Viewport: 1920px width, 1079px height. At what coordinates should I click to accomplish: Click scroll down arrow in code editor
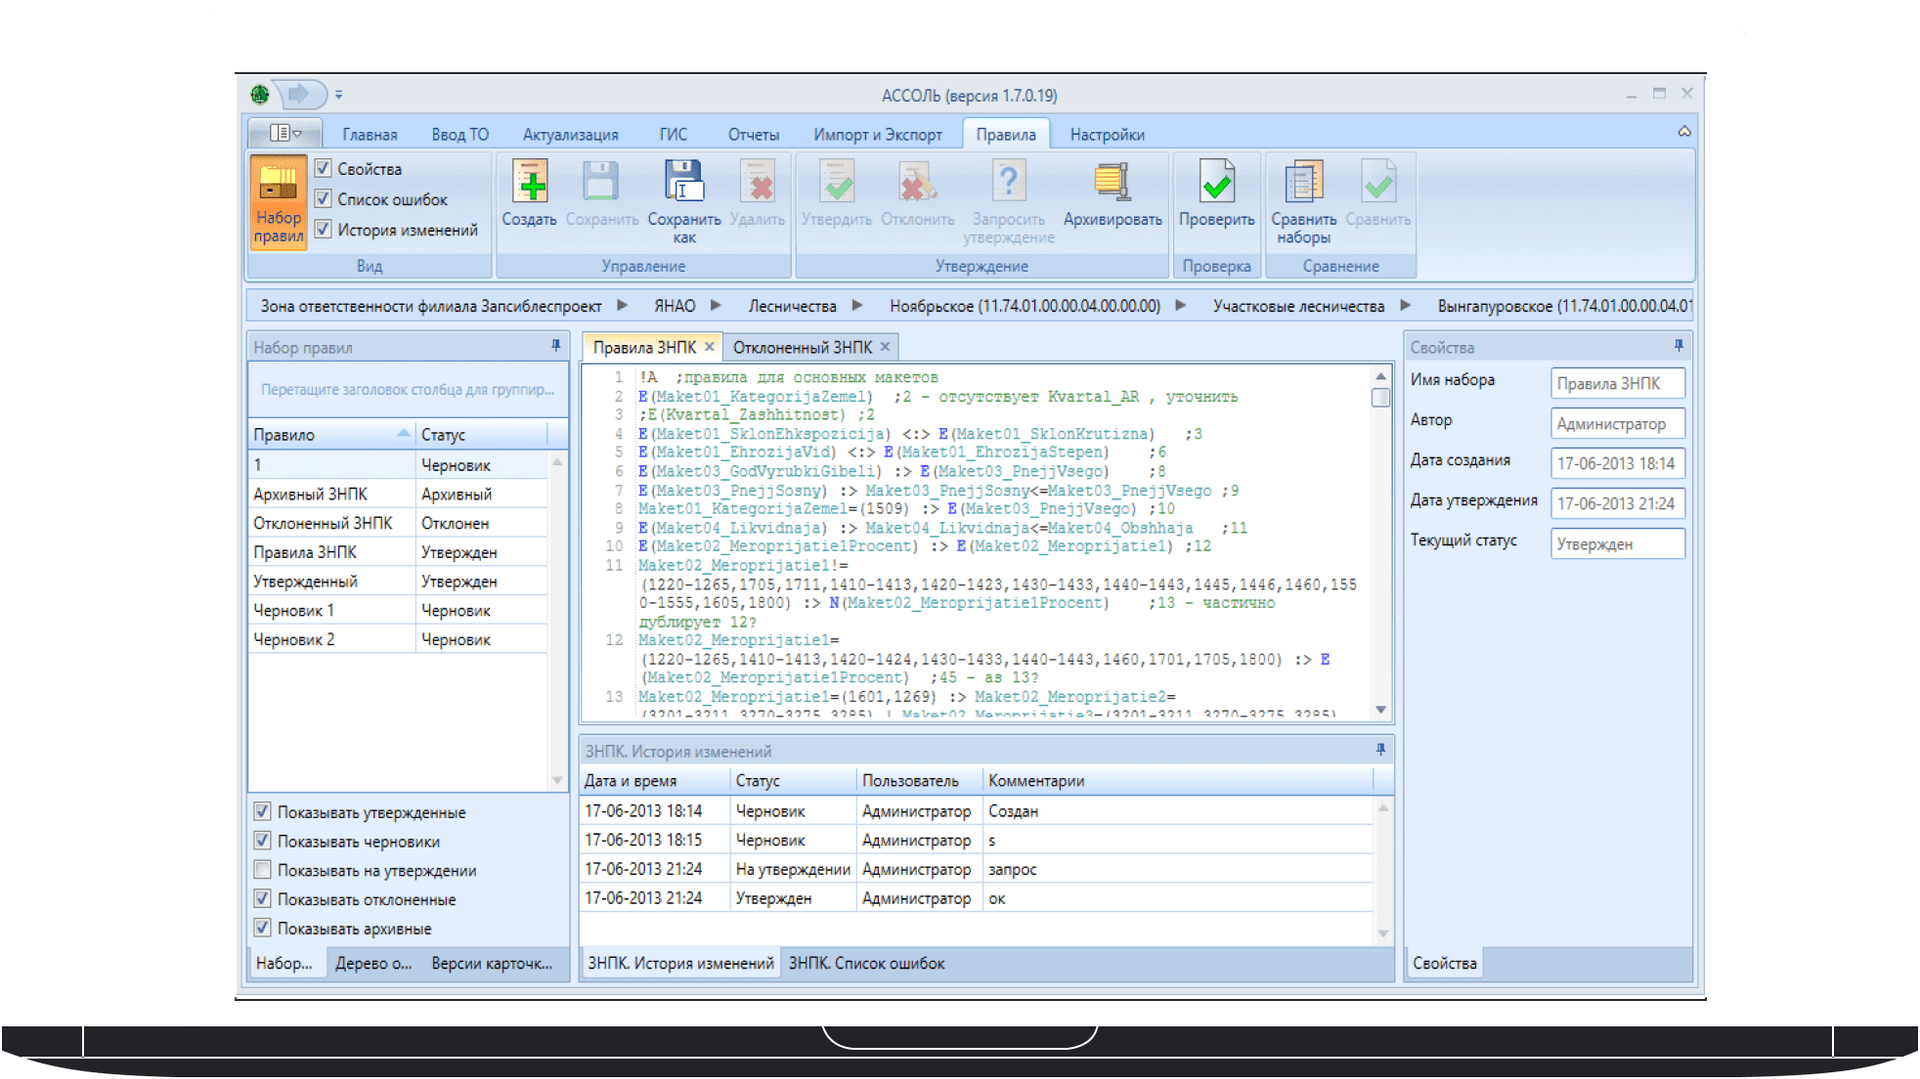tap(1380, 709)
